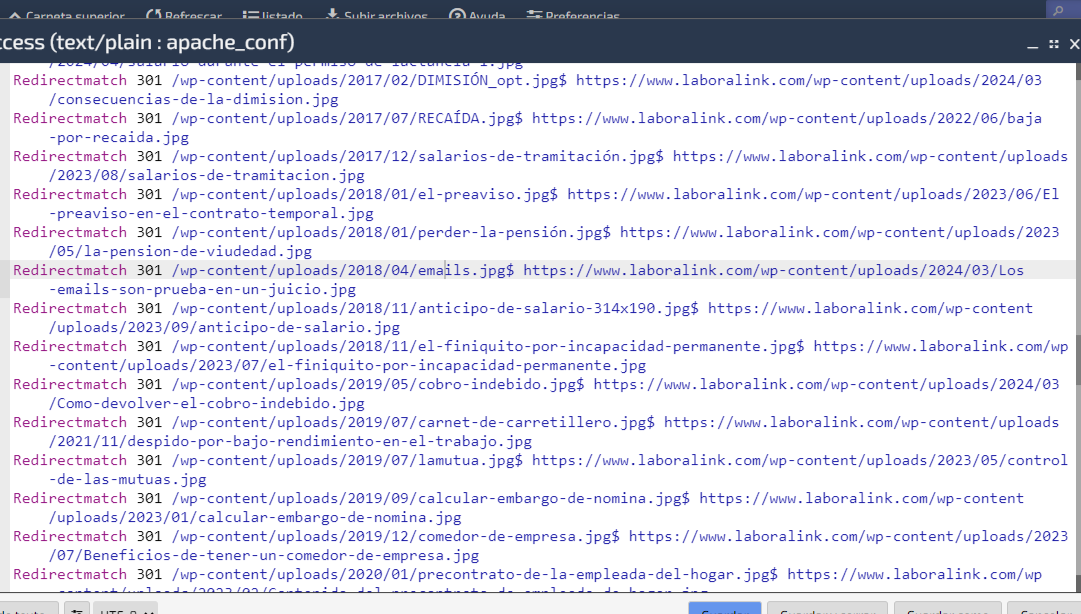This screenshot has height=614, width=1081.
Task: Click the cobro-indebido.jpg$ source path
Action: (x=378, y=384)
